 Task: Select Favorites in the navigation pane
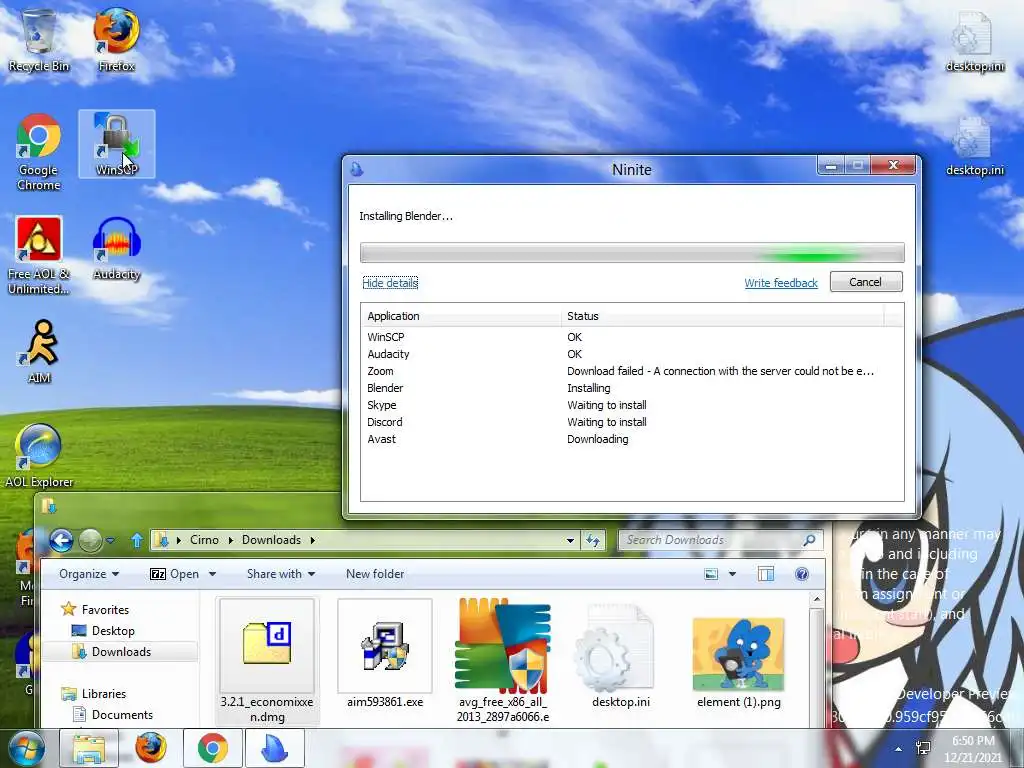[x=95, y=609]
